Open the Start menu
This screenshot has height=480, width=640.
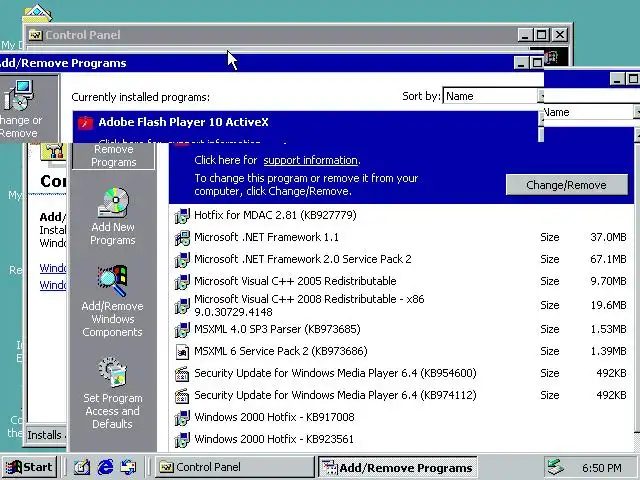(x=29, y=467)
